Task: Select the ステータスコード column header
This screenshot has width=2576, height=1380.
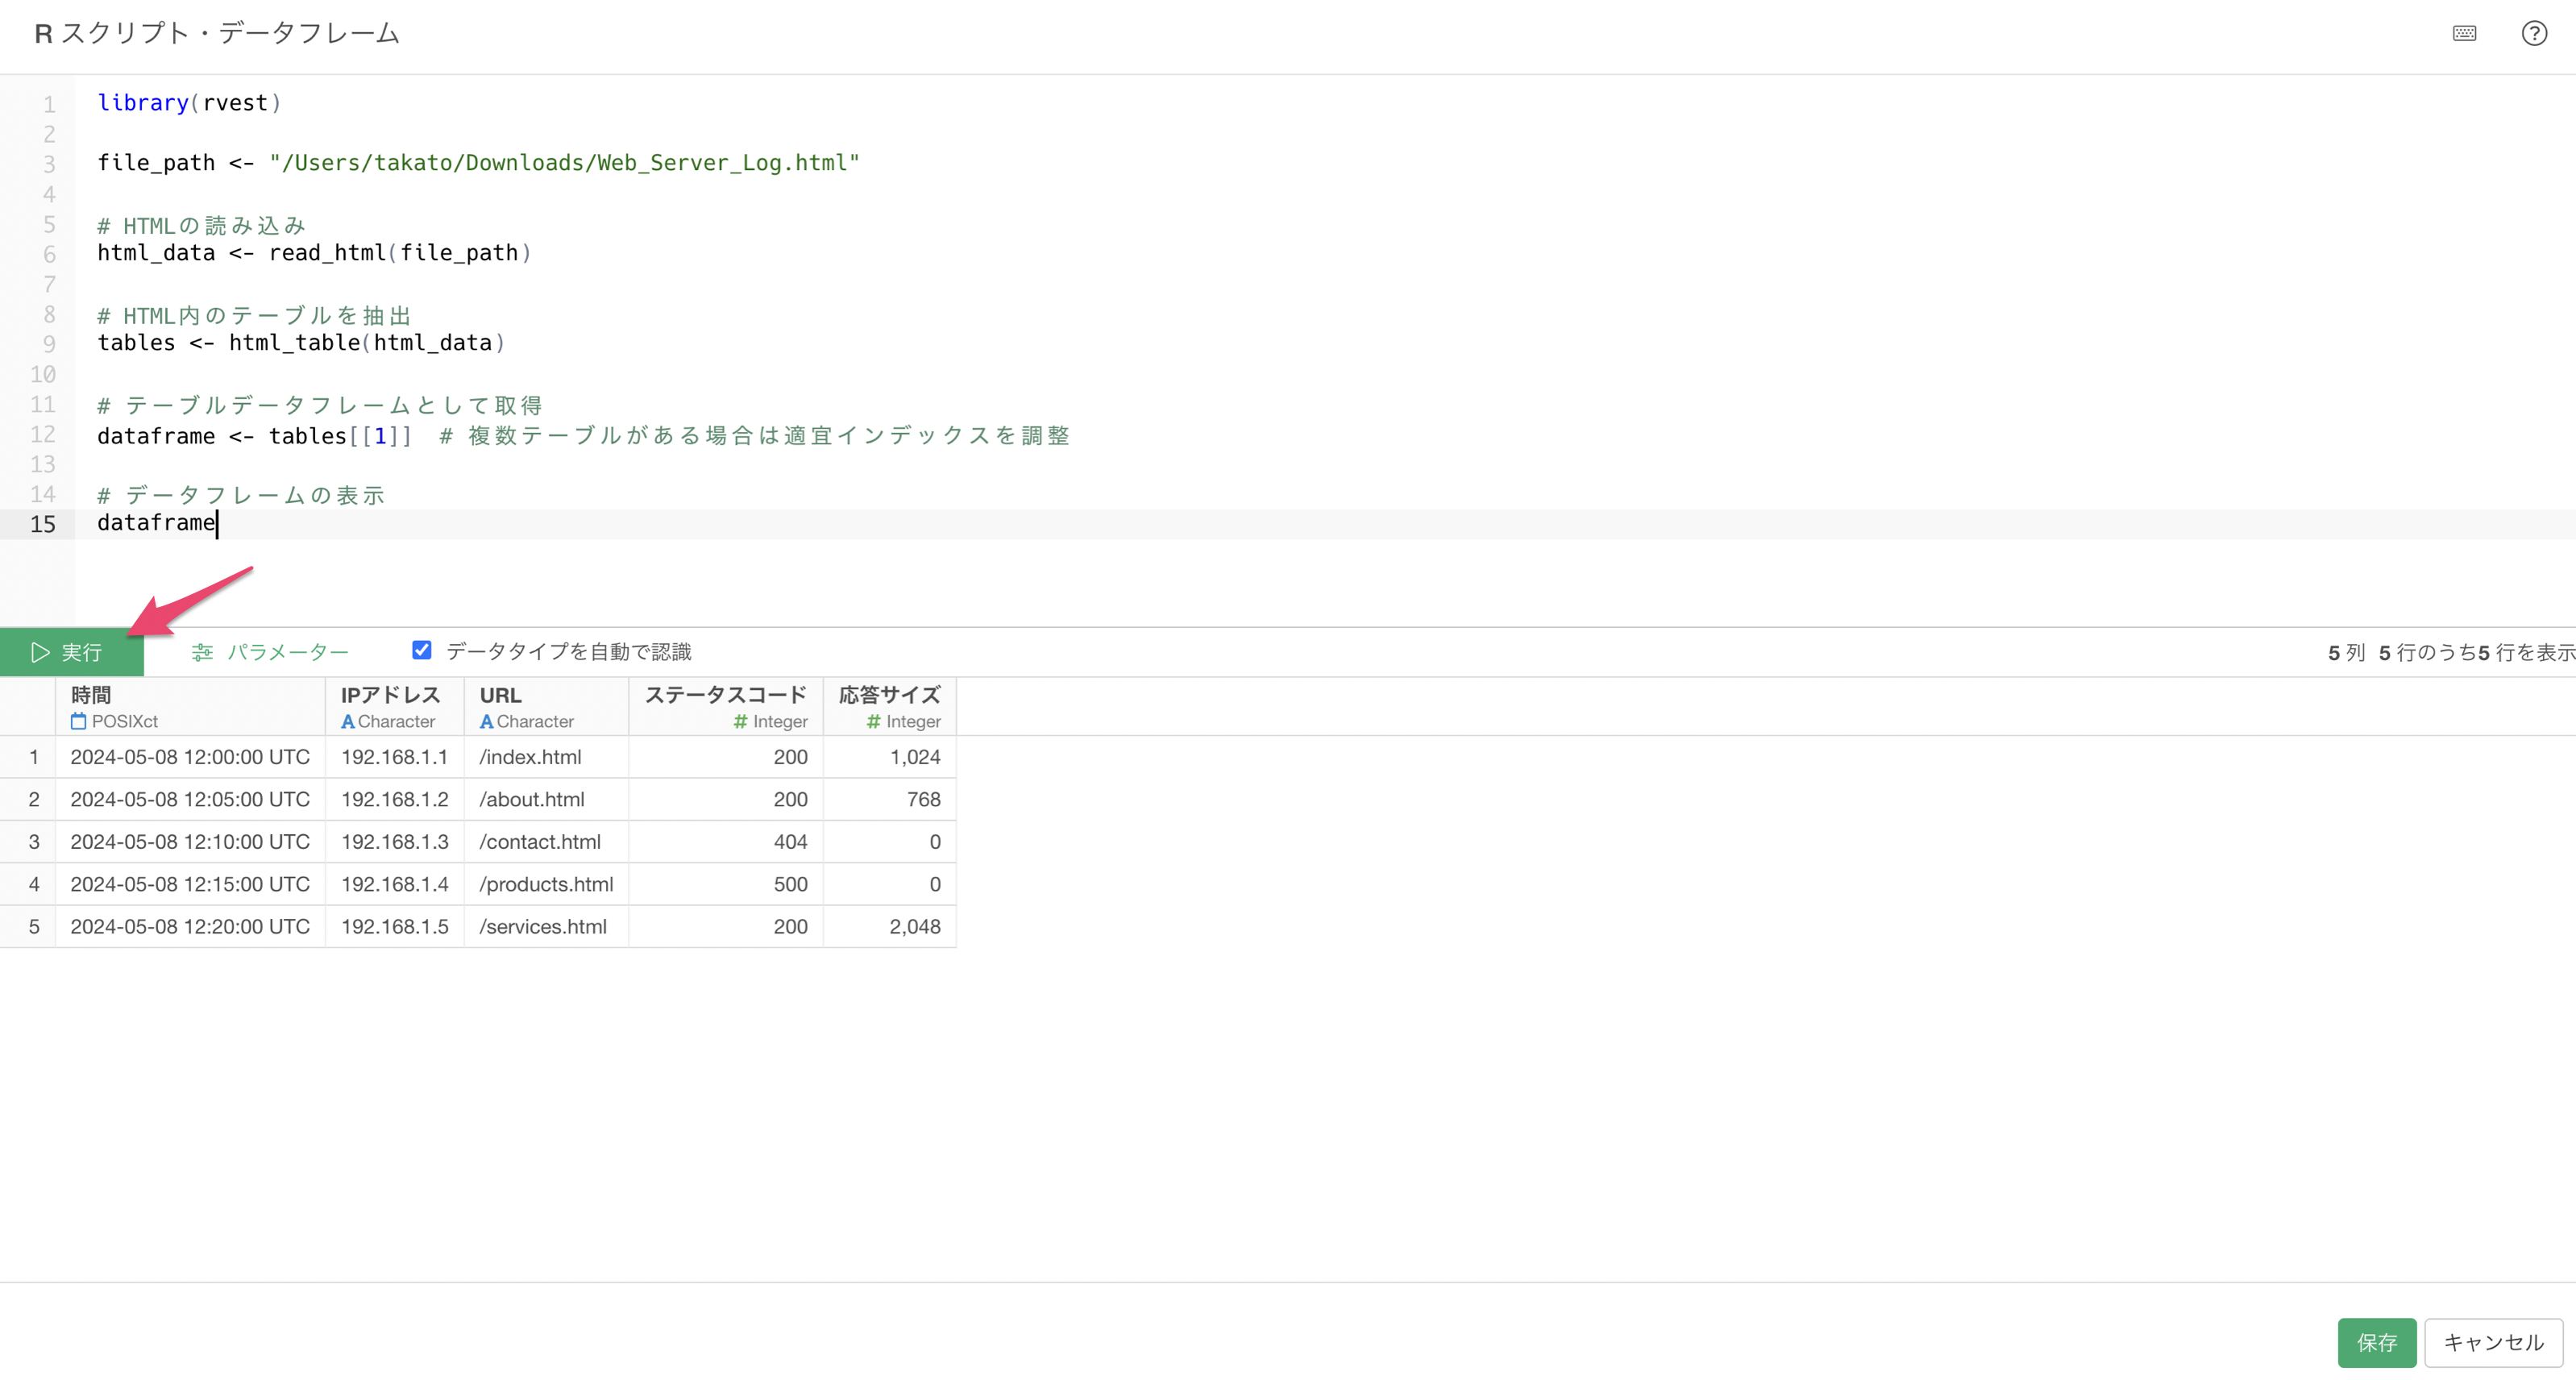Action: pos(725,695)
